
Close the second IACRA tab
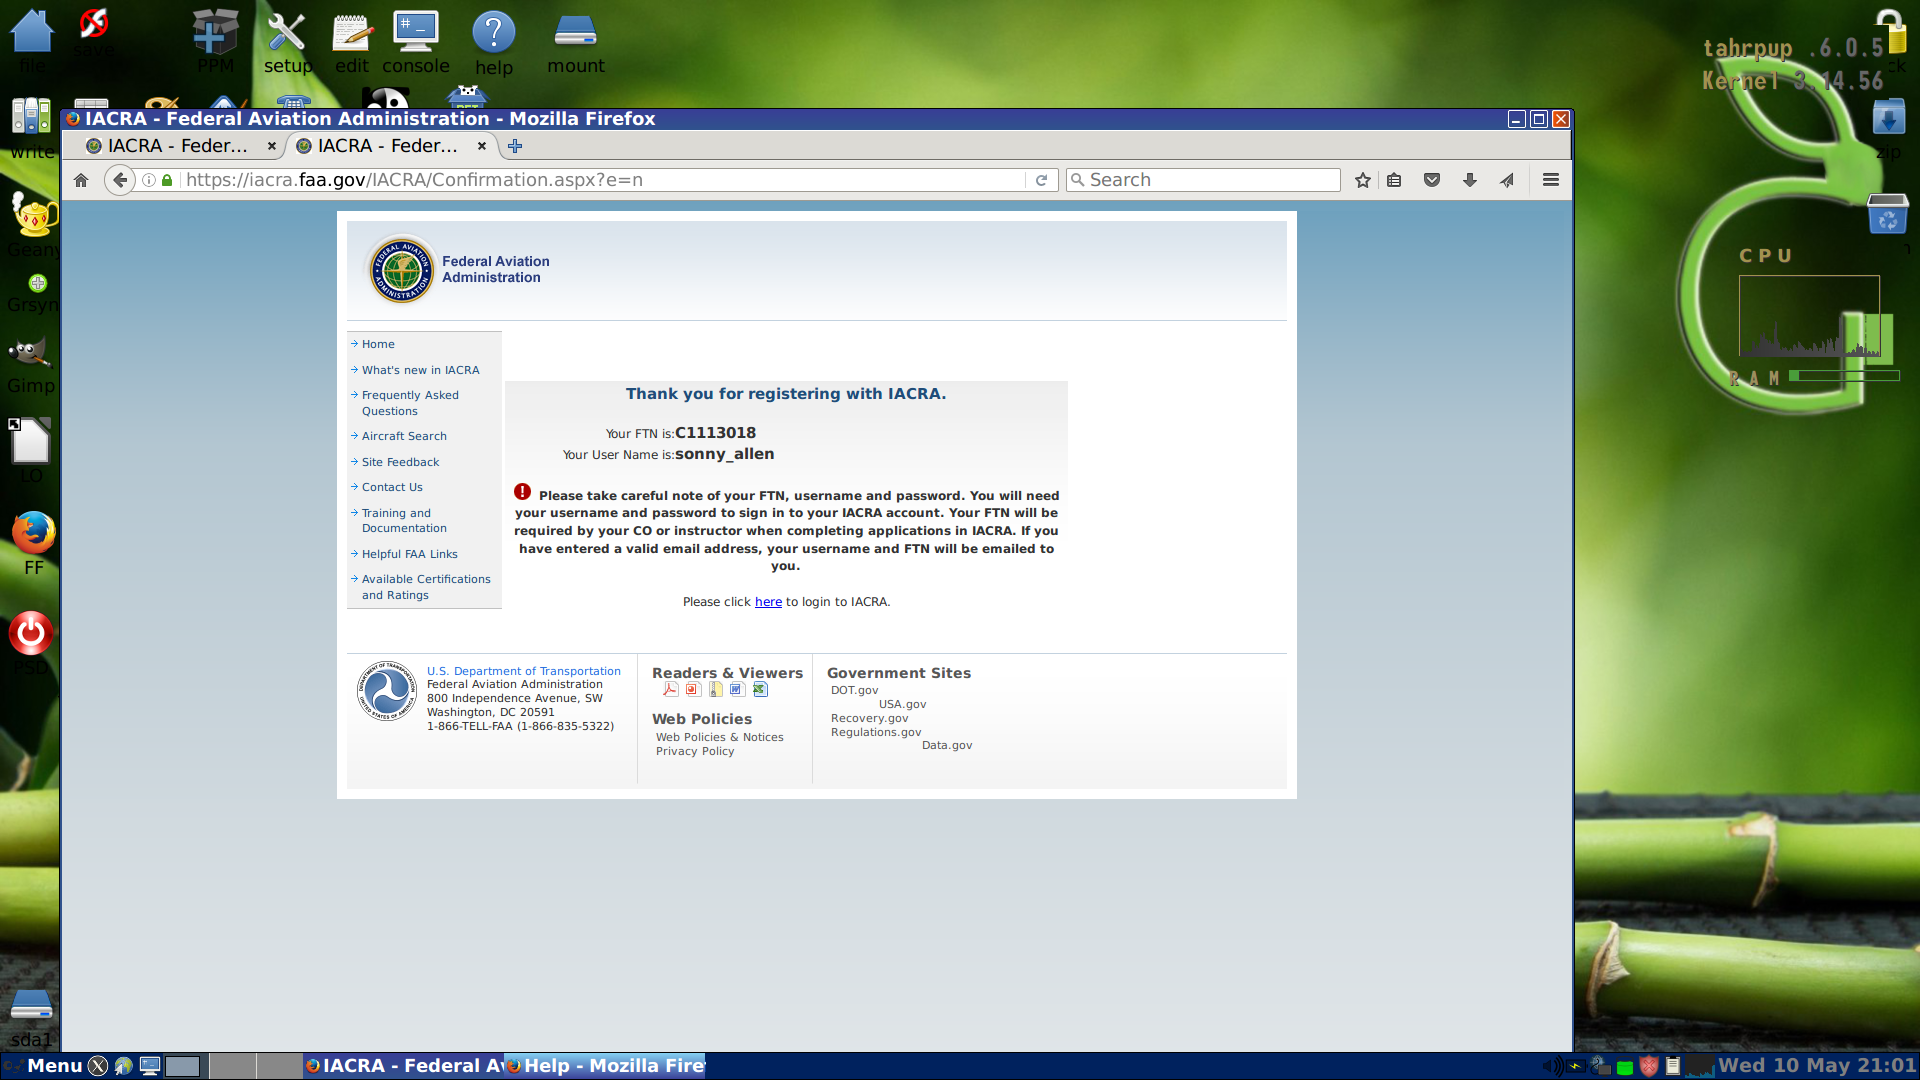pyautogui.click(x=481, y=146)
